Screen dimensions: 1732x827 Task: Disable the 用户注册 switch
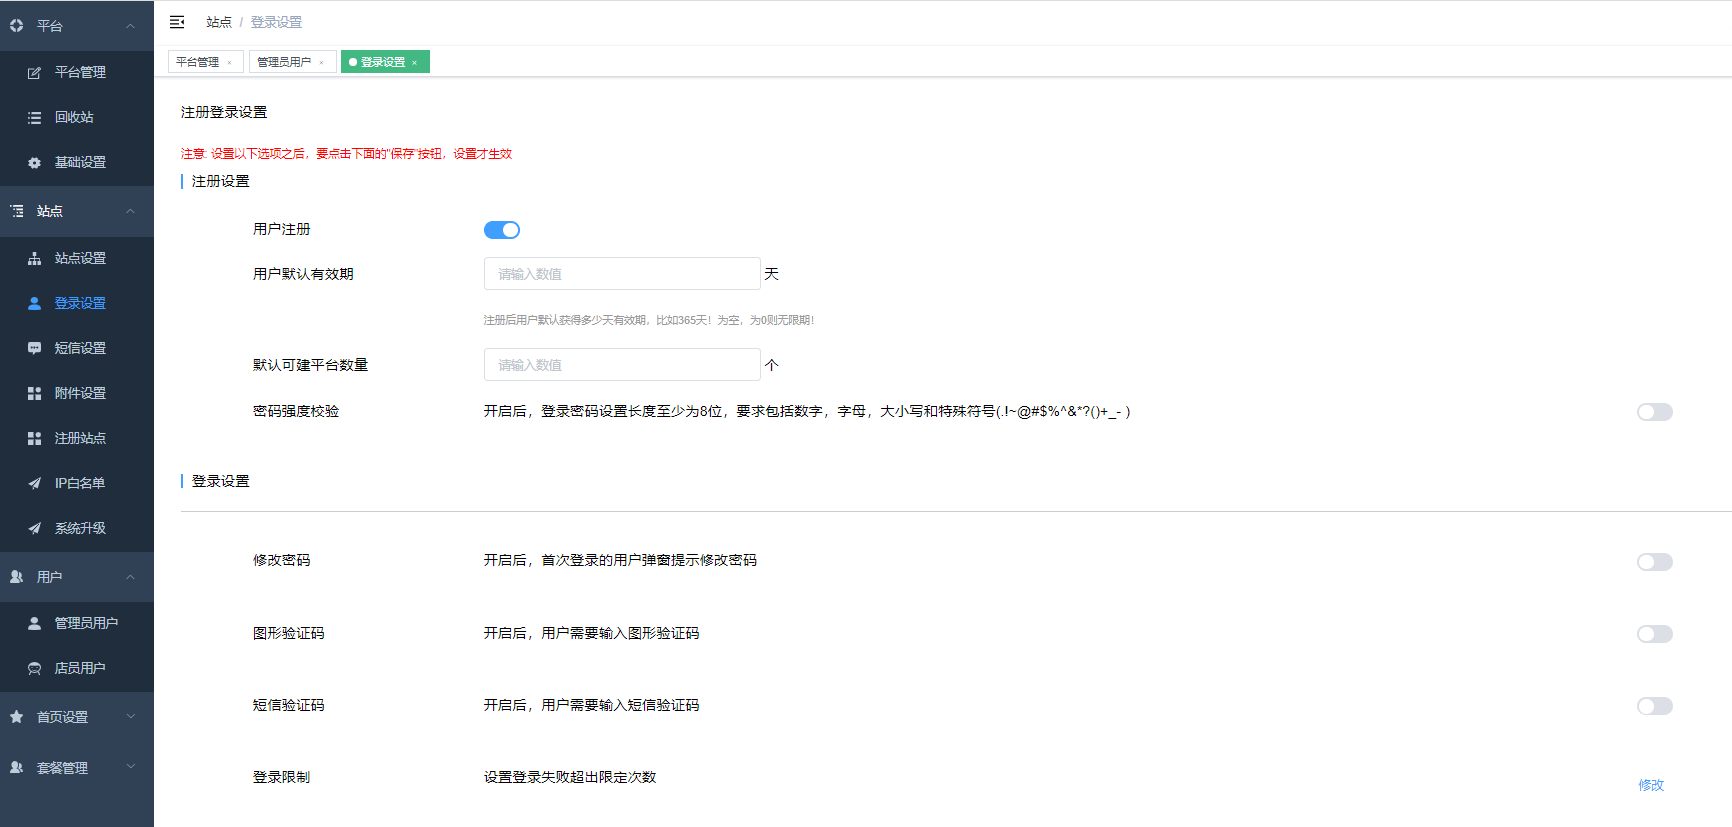tap(501, 230)
